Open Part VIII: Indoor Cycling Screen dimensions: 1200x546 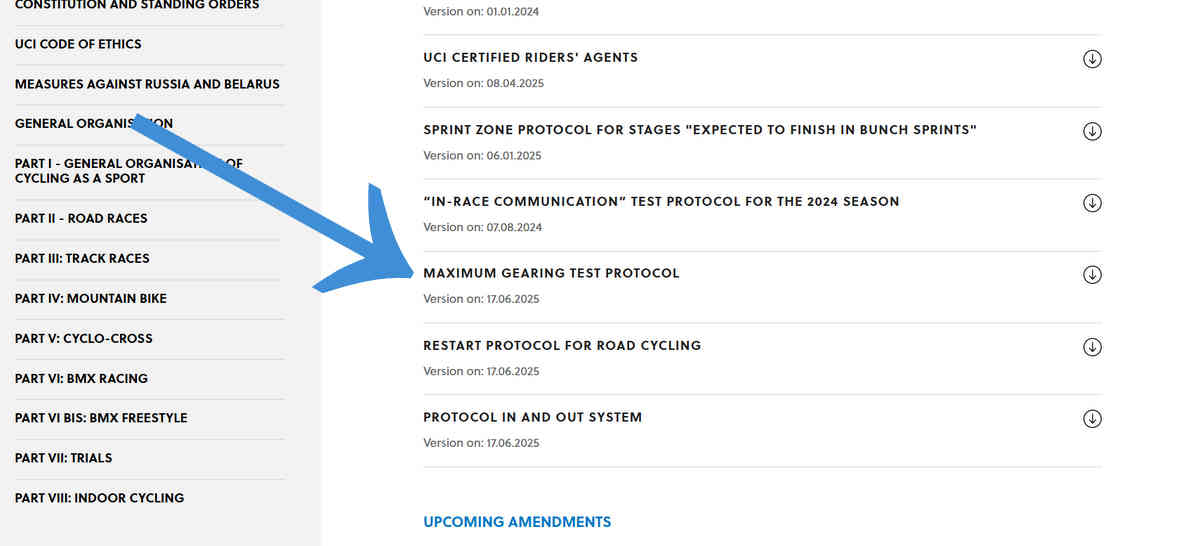[99, 498]
